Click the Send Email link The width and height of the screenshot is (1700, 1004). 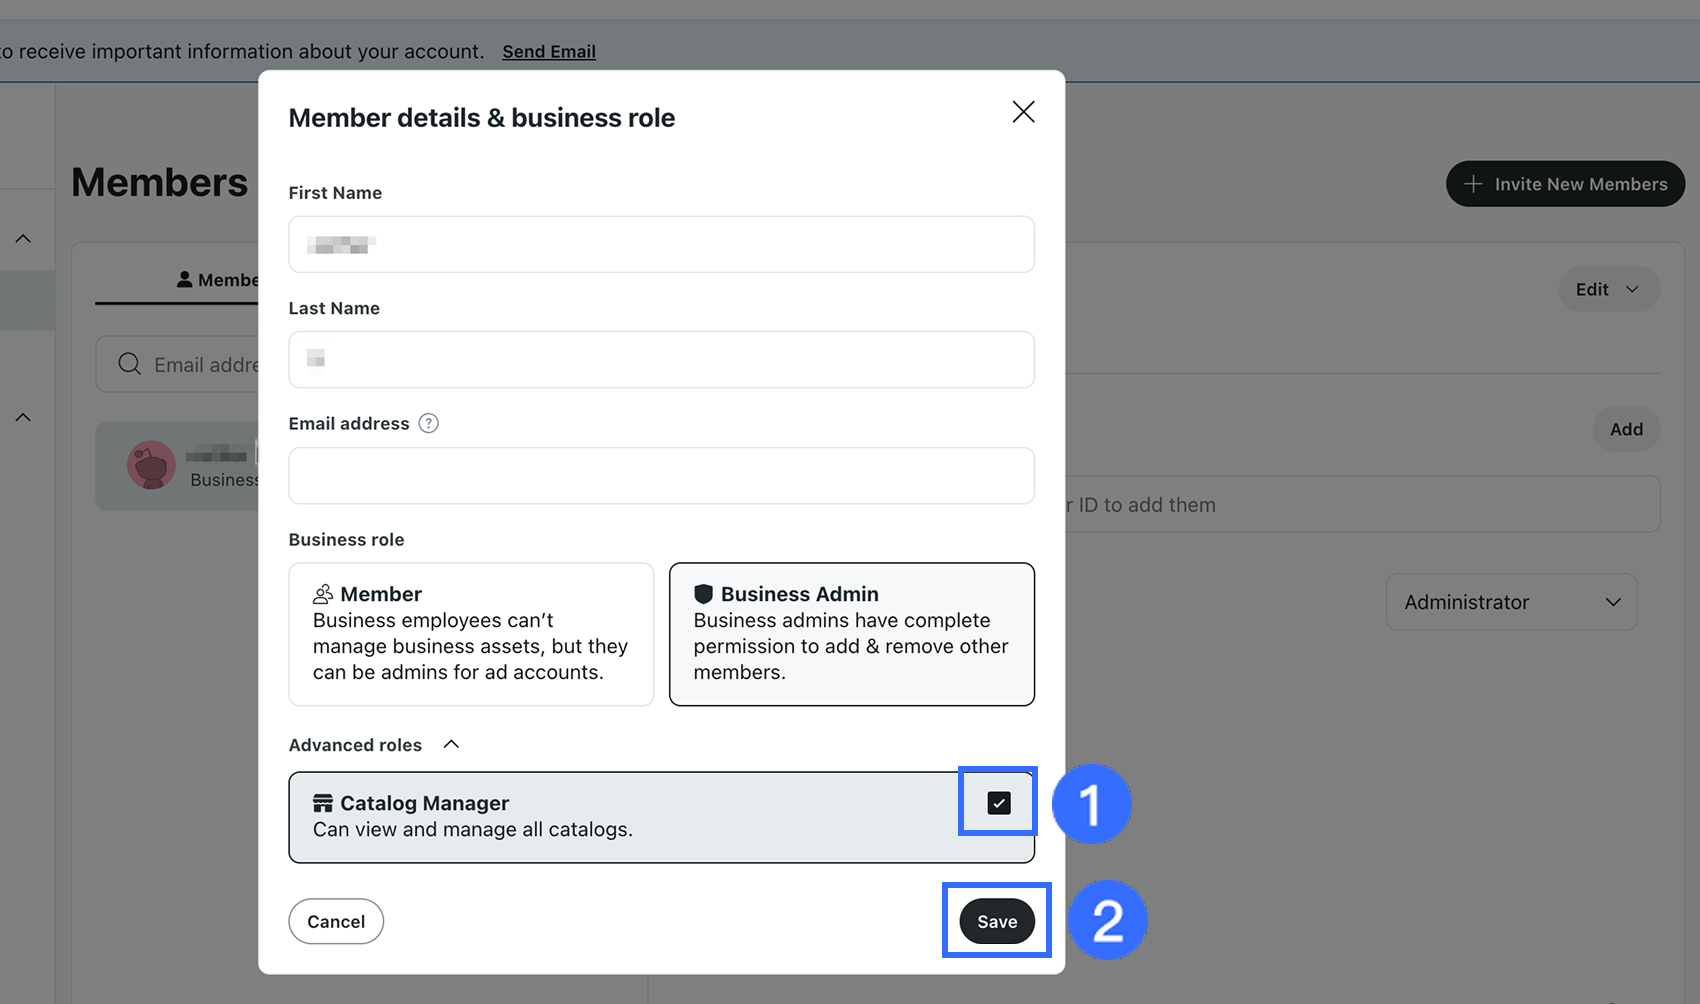548,51
